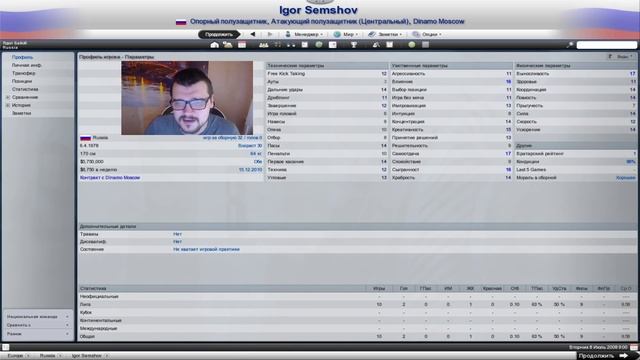
Task: Open Контракт с Dinamo Moscow link
Action: click(x=110, y=178)
